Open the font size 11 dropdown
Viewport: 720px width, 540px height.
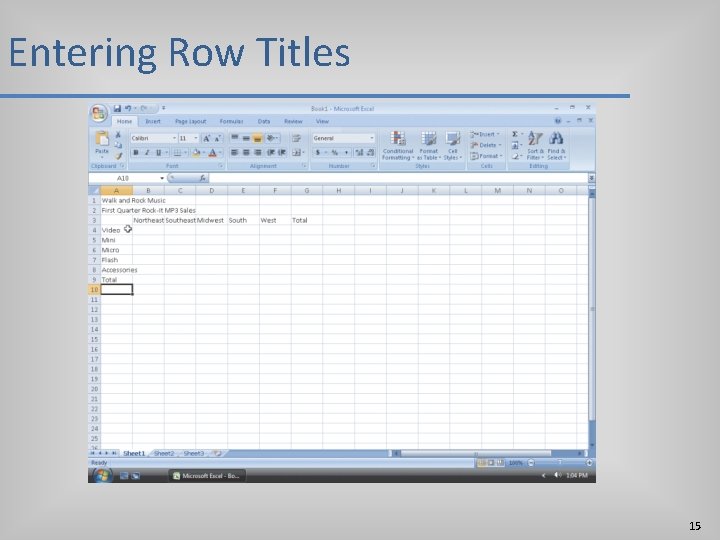pyautogui.click(x=196, y=138)
